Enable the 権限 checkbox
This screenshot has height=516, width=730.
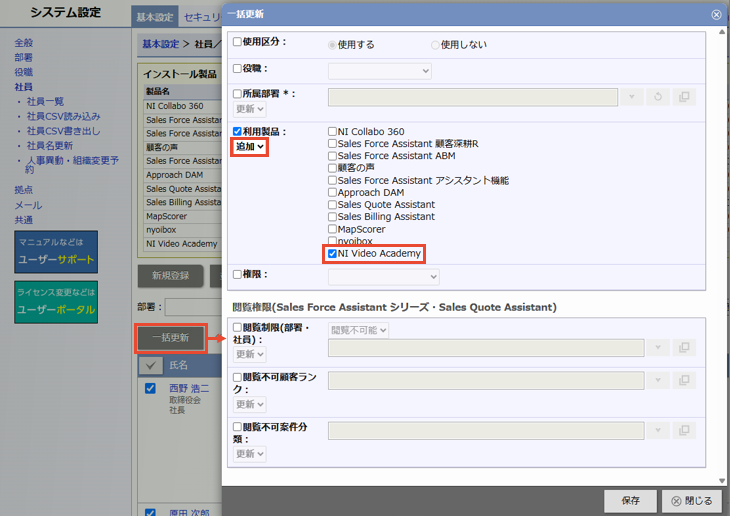click(237, 274)
